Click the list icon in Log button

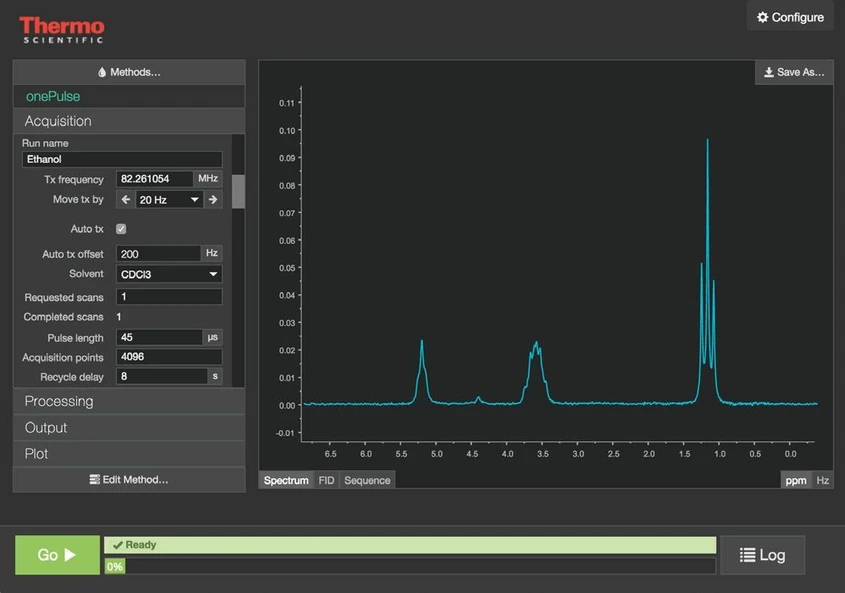tap(747, 555)
